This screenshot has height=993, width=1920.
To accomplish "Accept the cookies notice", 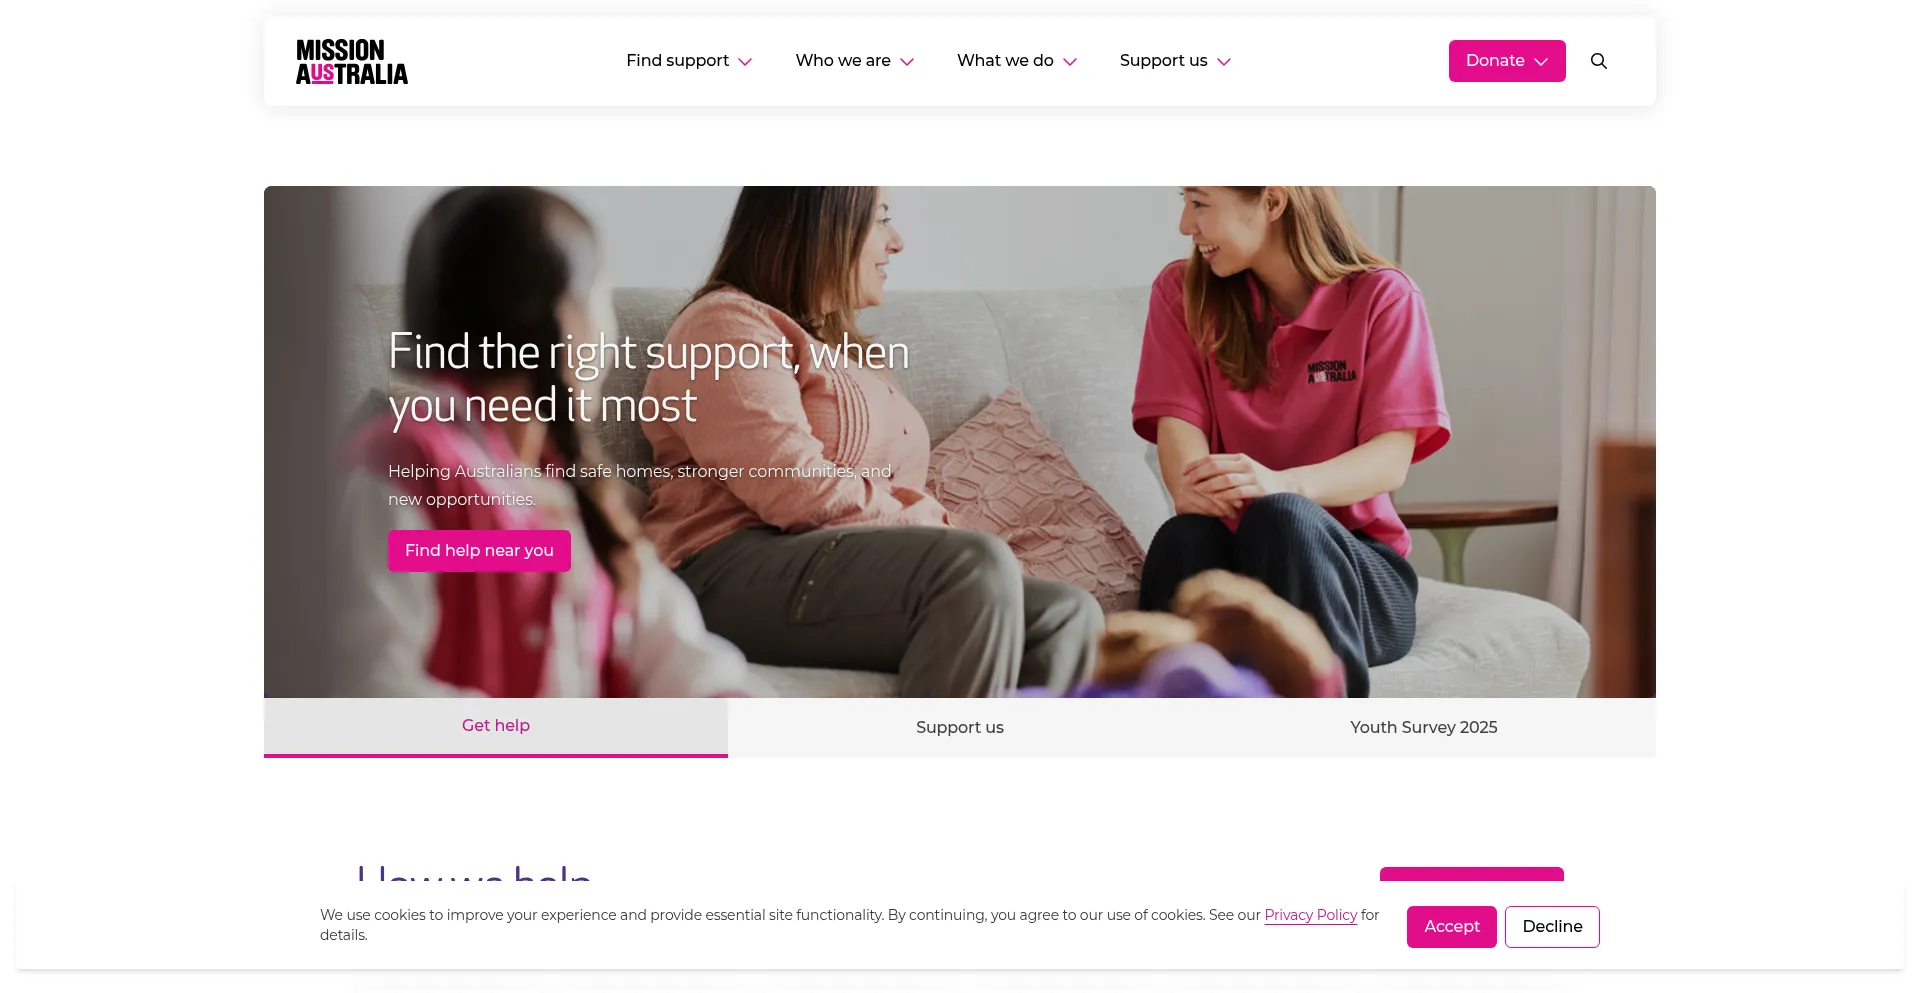I will point(1452,927).
